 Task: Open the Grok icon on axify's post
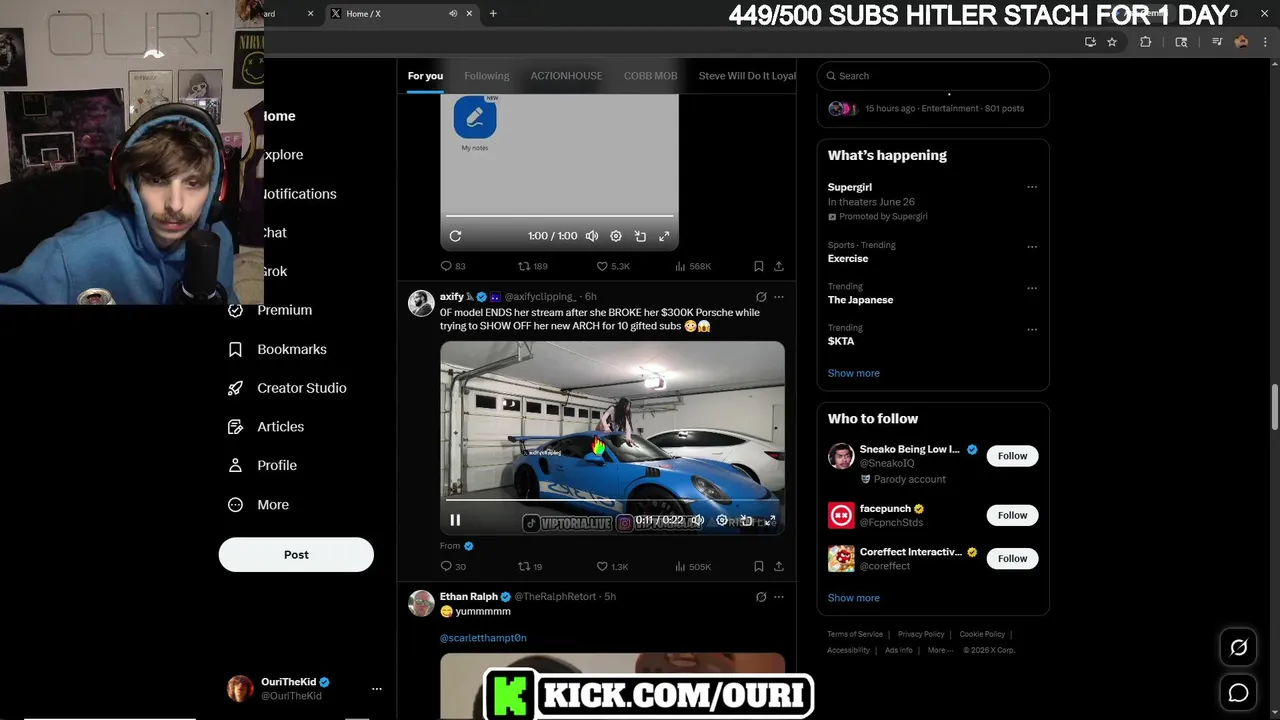pyautogui.click(x=761, y=297)
